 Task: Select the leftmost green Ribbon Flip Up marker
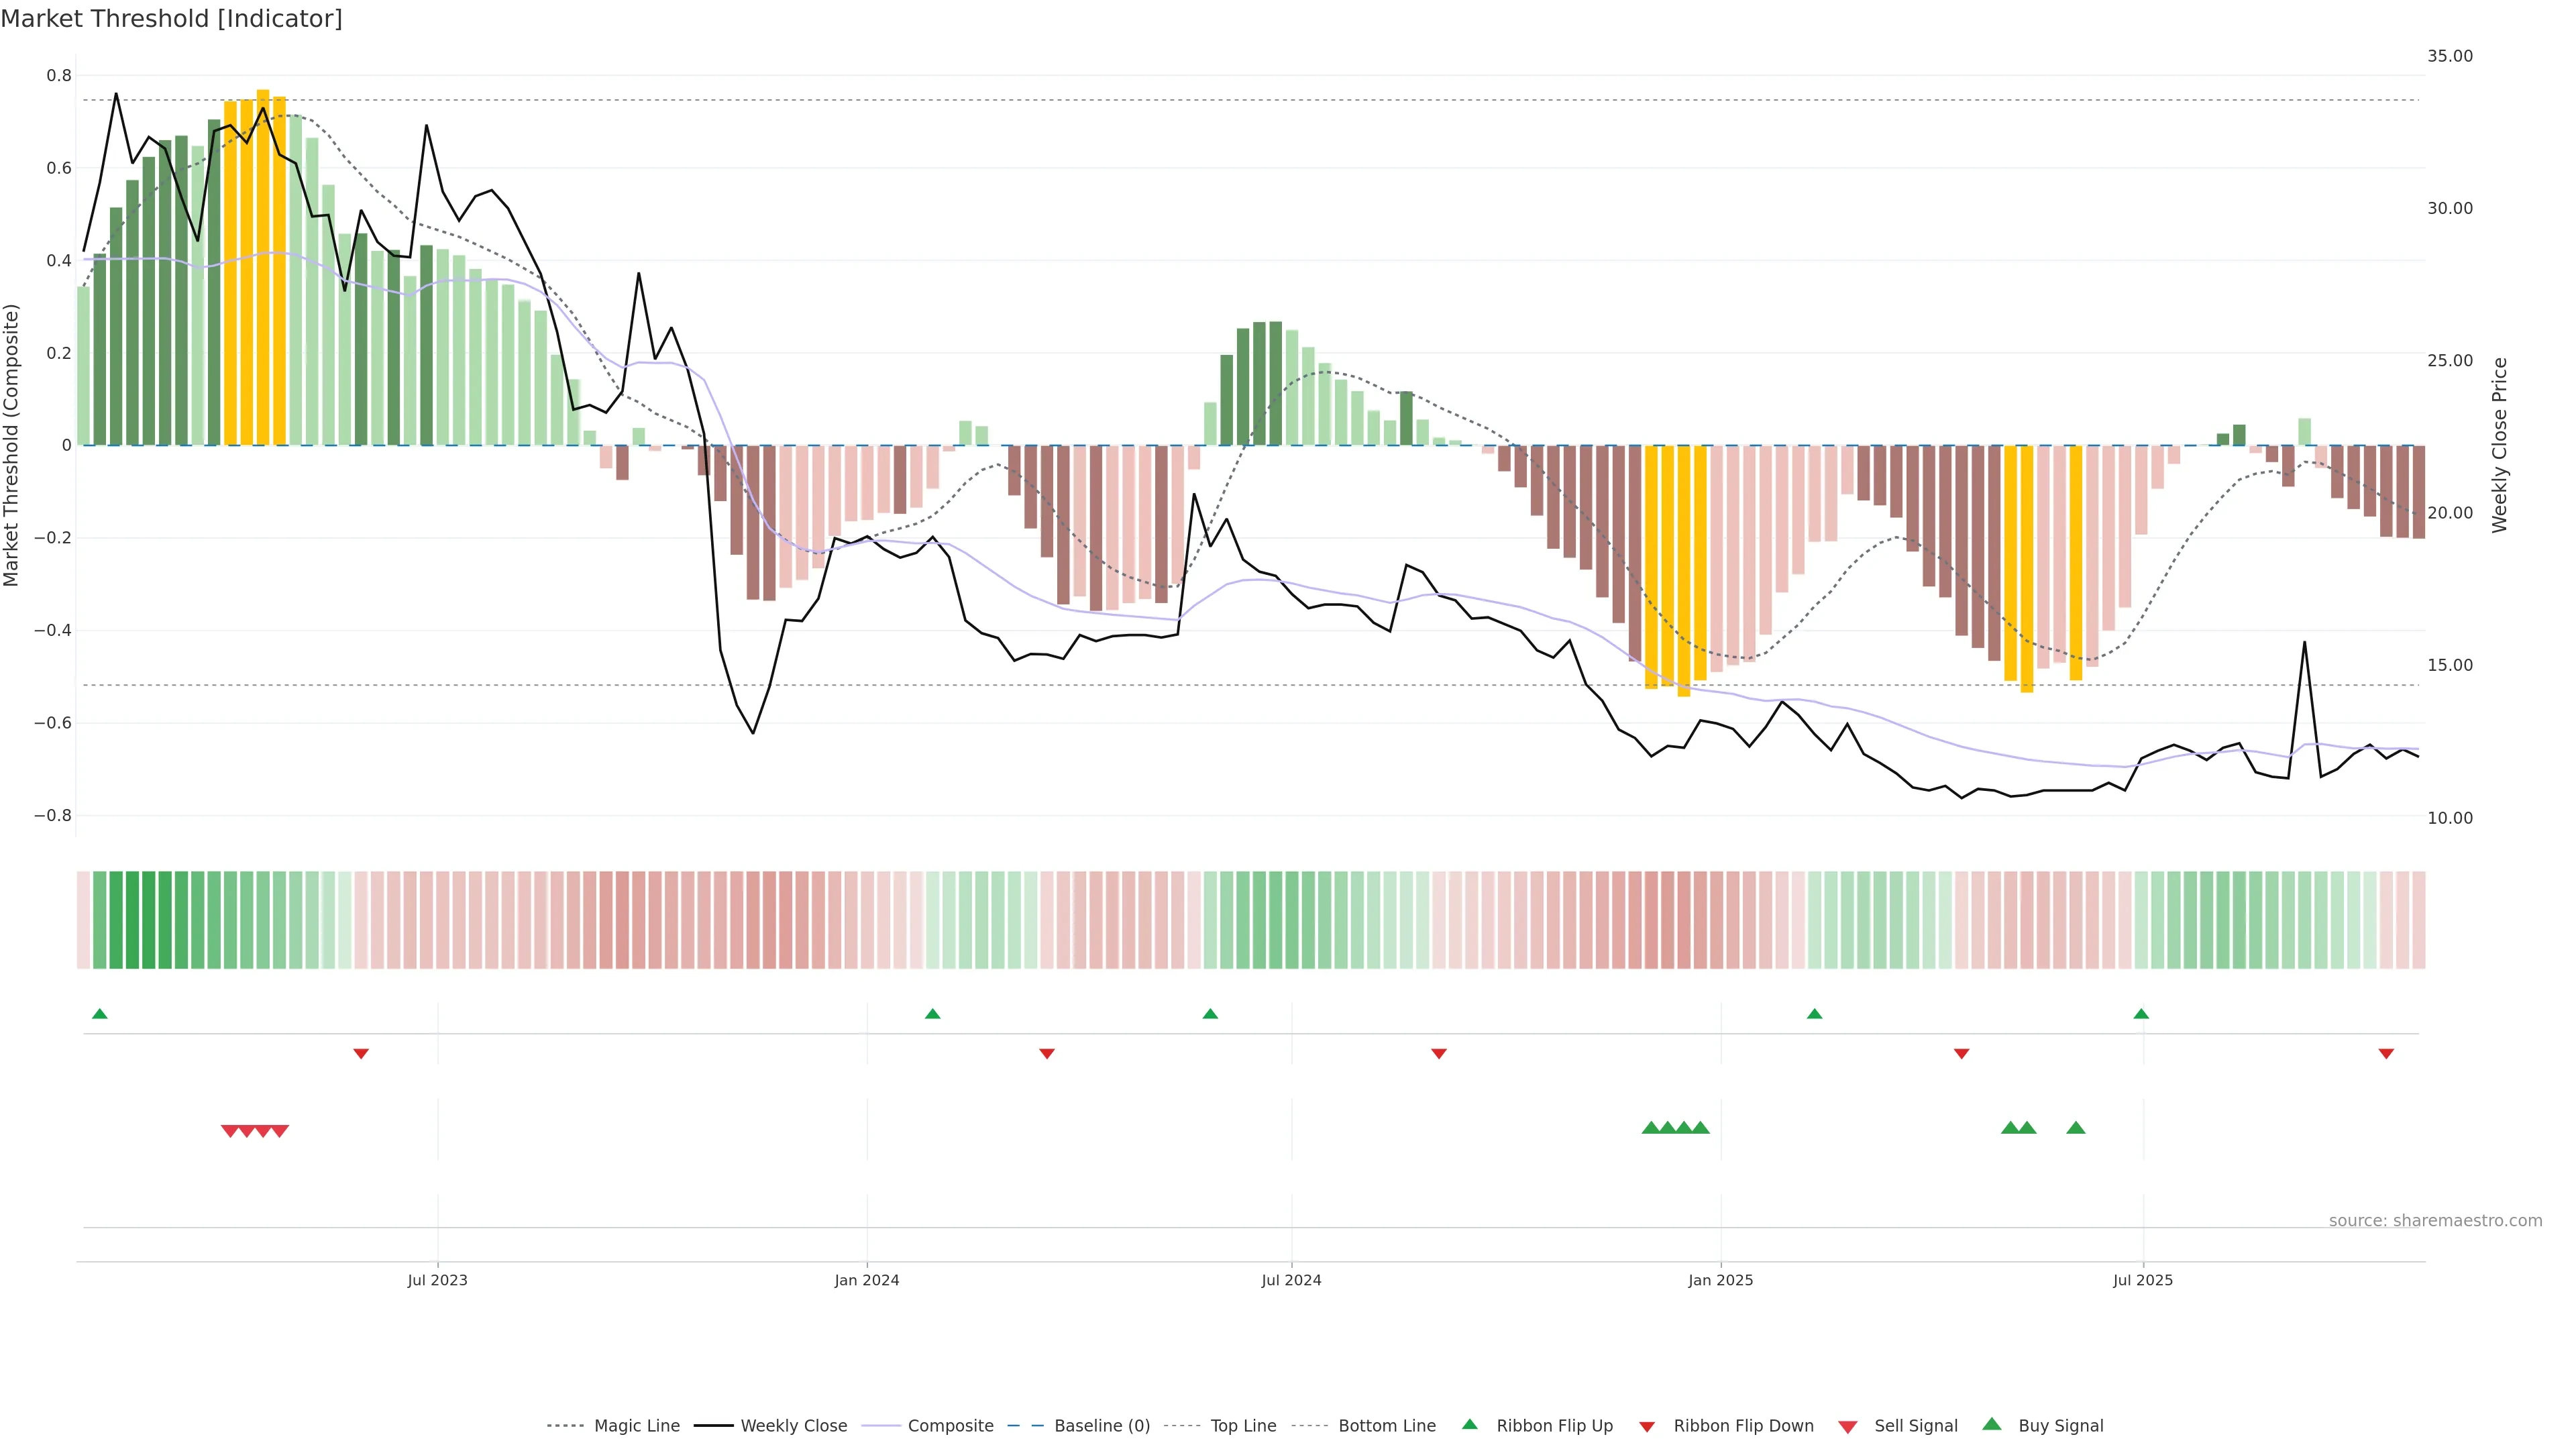click(x=99, y=1014)
